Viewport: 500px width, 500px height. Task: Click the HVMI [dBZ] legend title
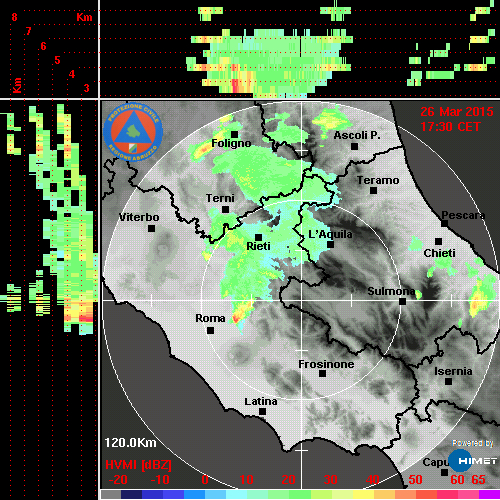tap(138, 465)
